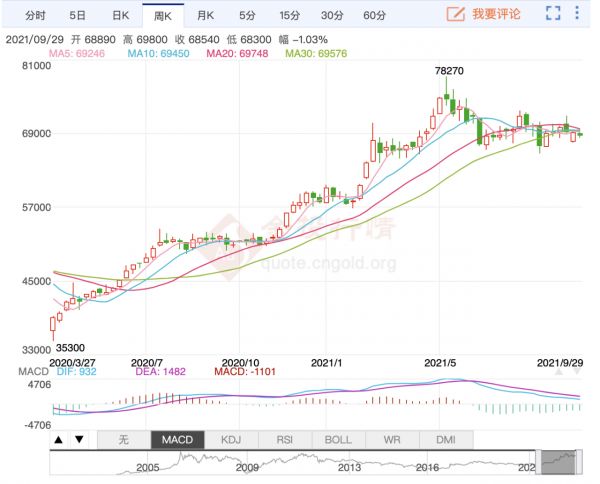The image size is (600, 484).
Task: Expand chart to fullscreen mode
Action: click(x=553, y=15)
